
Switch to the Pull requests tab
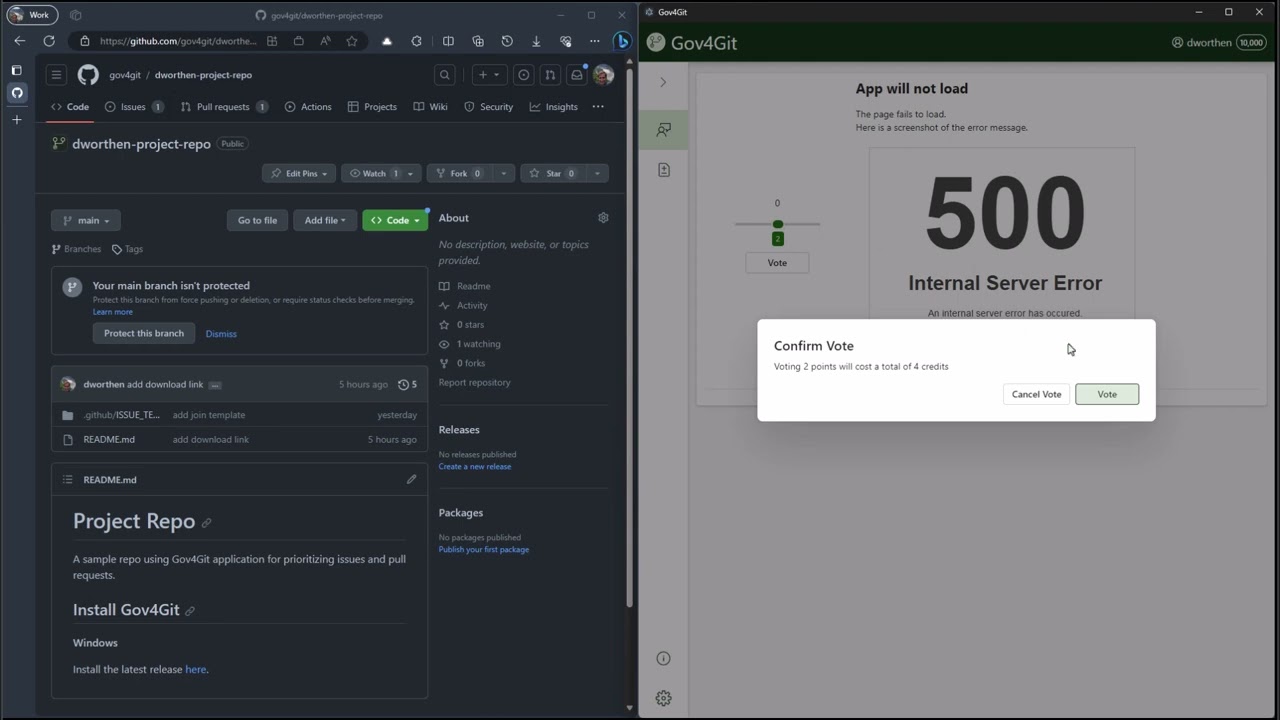[x=224, y=107]
